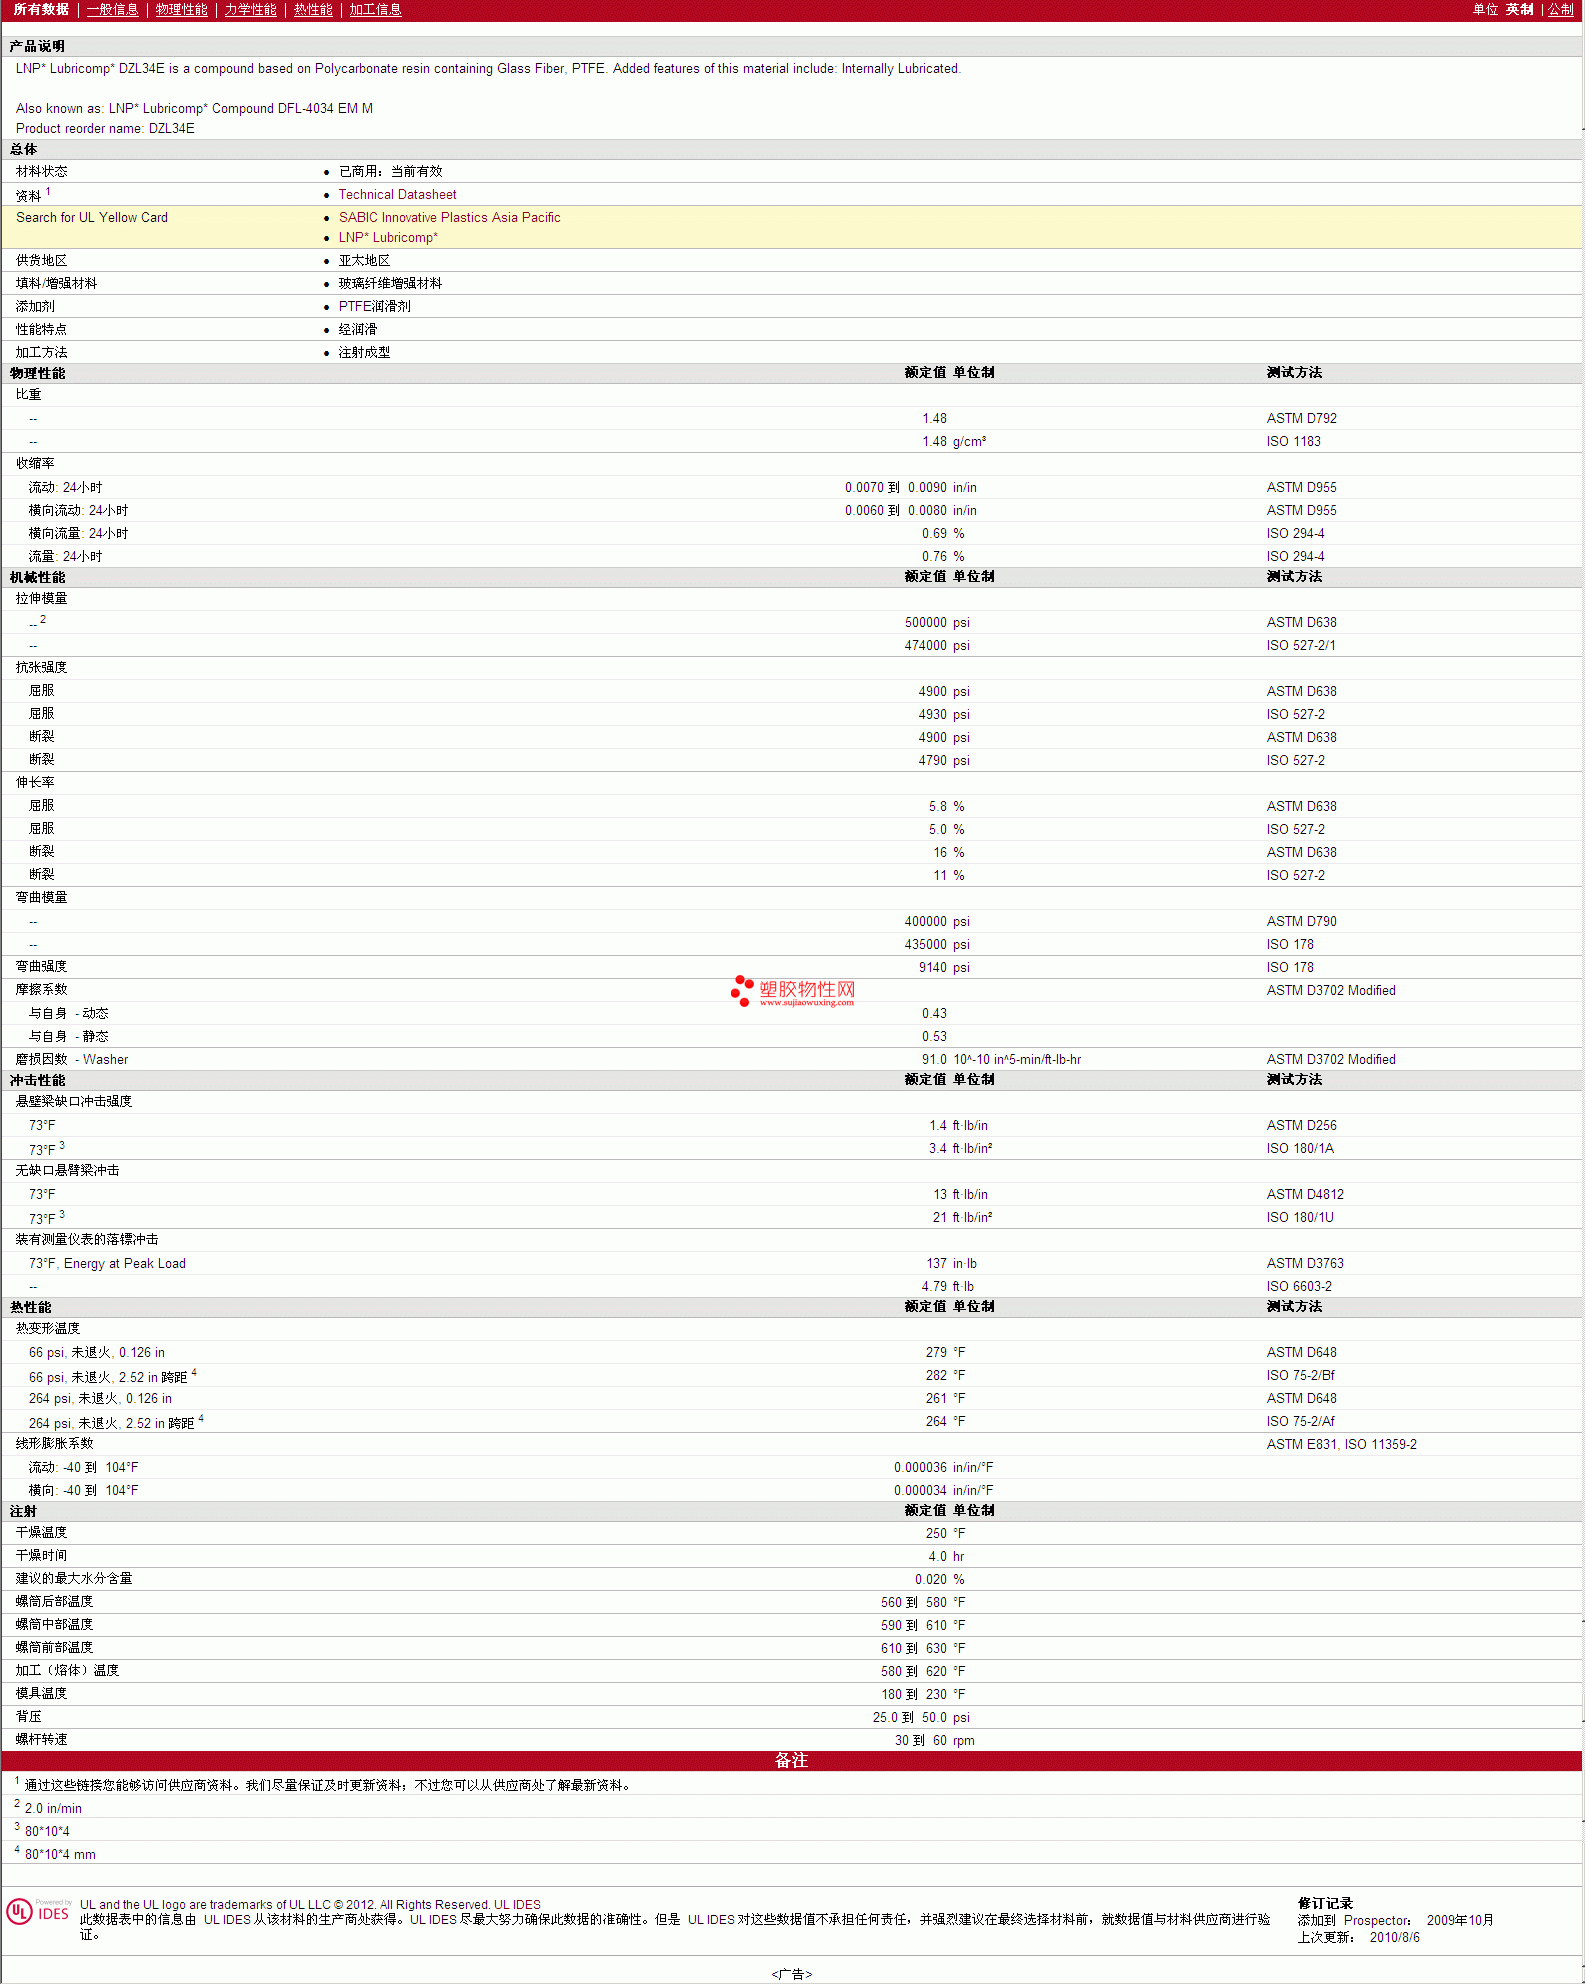Click the 螺筒后部温度 row label

54,1602
